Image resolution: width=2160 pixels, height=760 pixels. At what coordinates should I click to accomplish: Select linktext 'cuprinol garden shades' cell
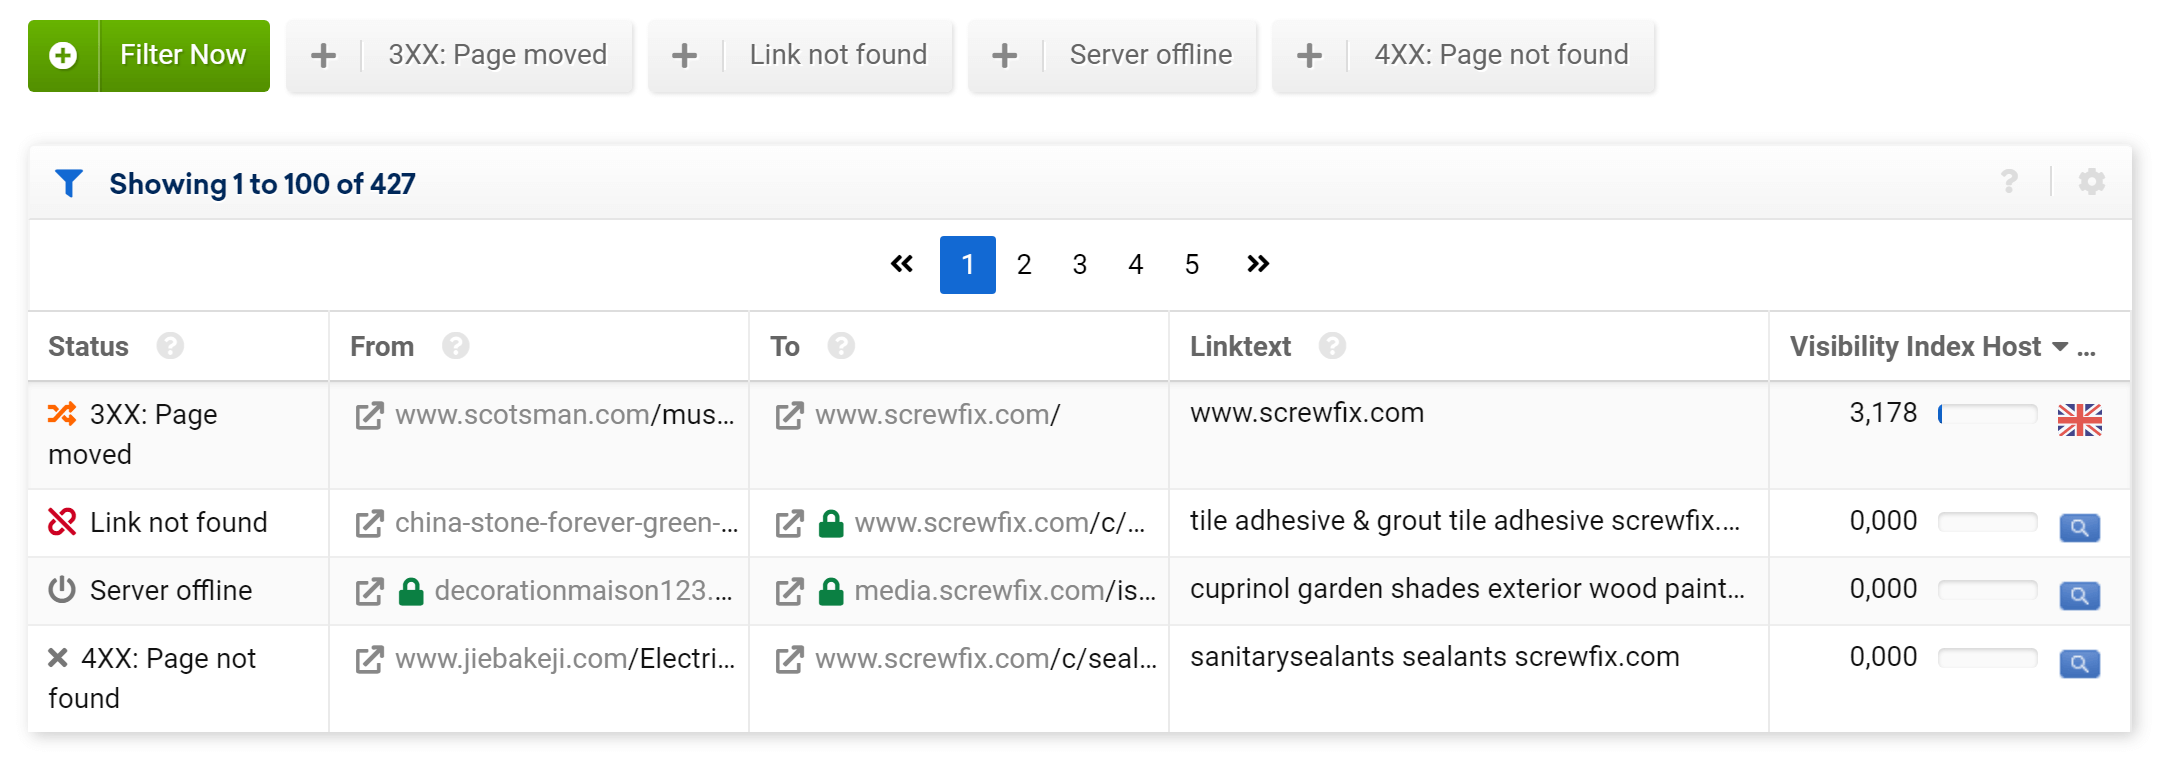[x=1467, y=589]
